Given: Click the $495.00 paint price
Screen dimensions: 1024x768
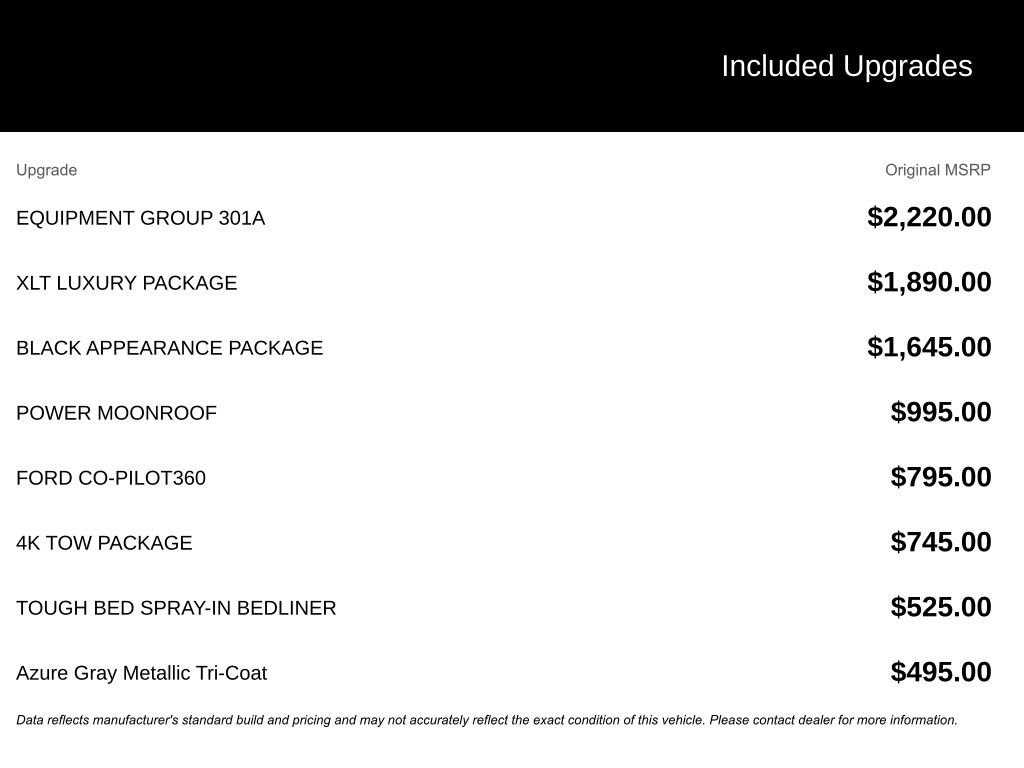Looking at the screenshot, I should (941, 672).
